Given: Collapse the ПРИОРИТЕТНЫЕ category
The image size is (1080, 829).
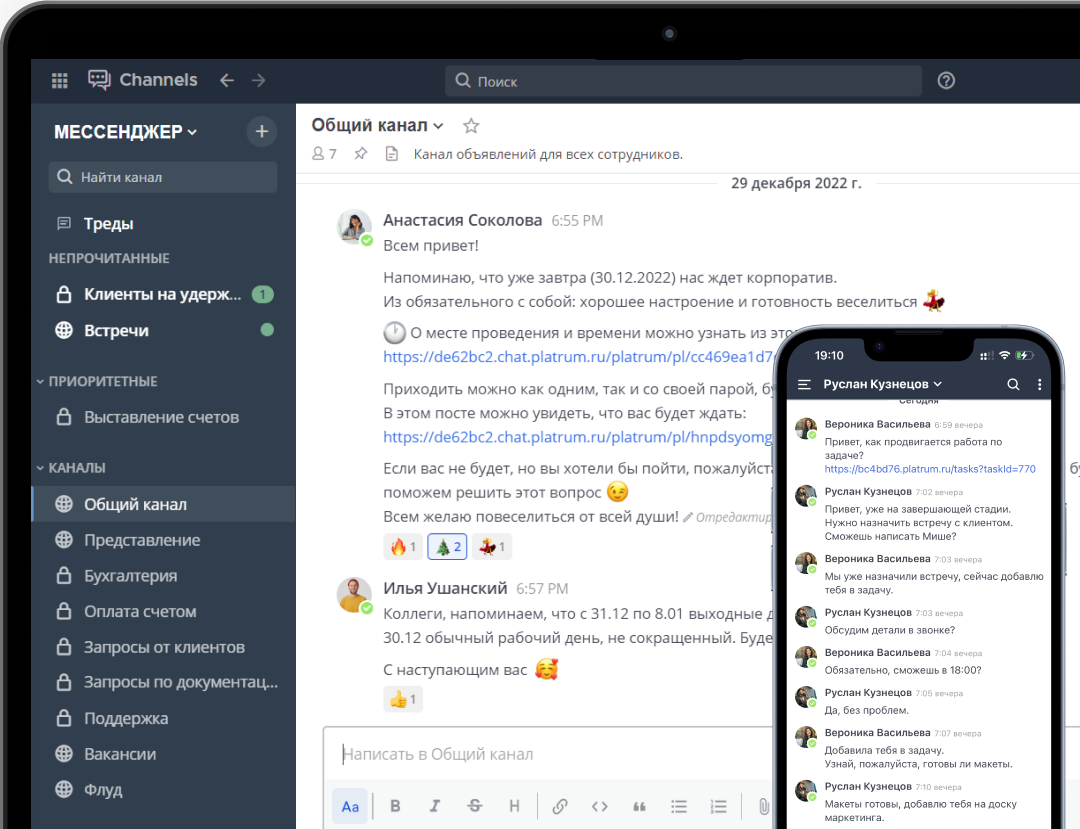Looking at the screenshot, I should (x=97, y=381).
